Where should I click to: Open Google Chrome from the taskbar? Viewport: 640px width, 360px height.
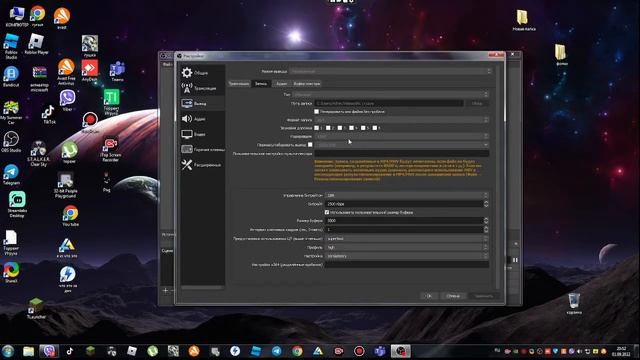[x=297, y=351]
